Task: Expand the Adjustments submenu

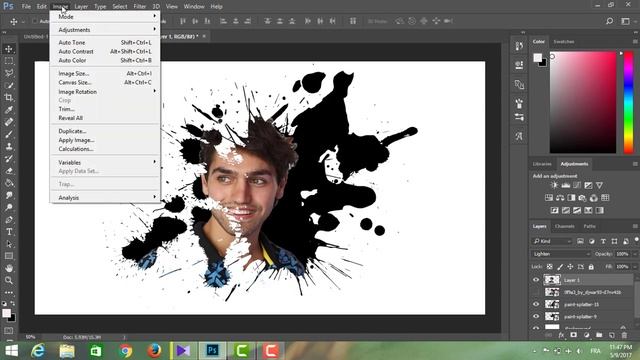Action: pos(105,30)
